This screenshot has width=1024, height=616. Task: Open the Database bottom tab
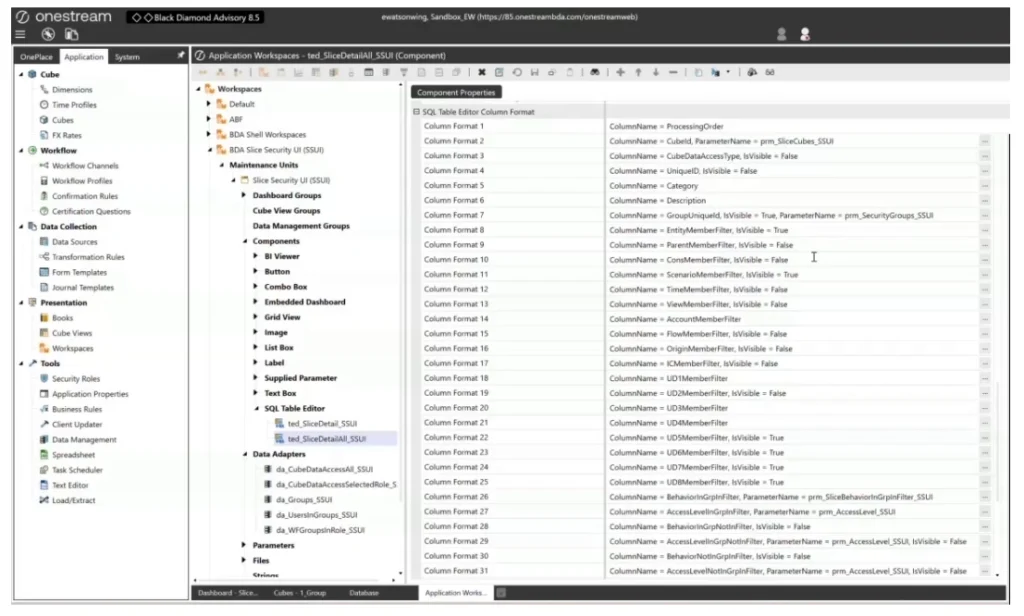pyautogui.click(x=364, y=593)
